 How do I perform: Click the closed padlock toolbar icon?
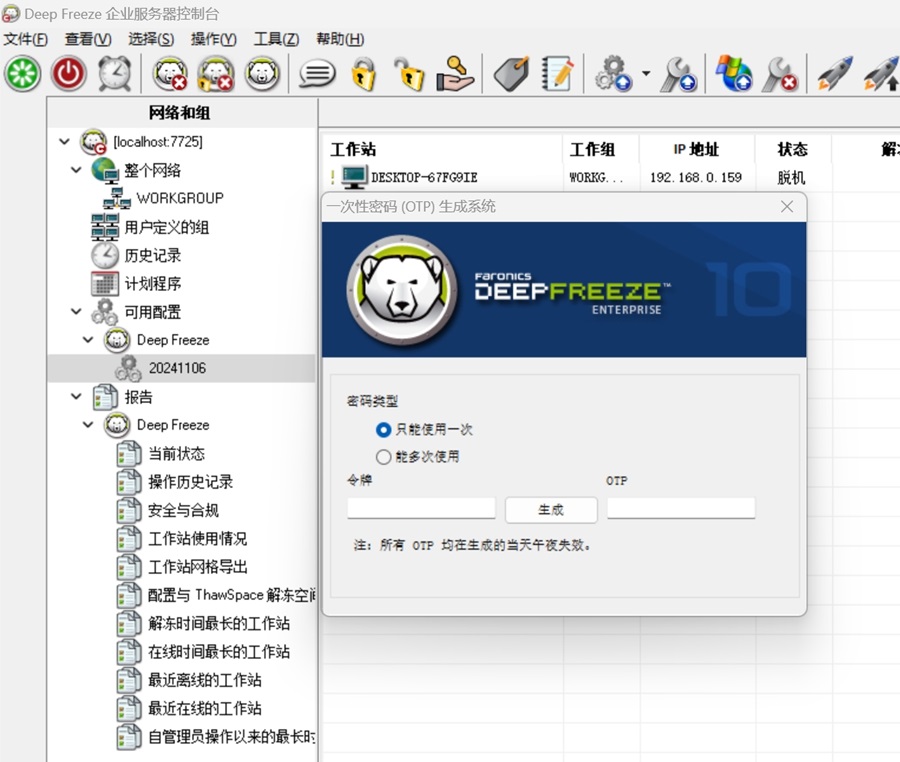click(363, 74)
